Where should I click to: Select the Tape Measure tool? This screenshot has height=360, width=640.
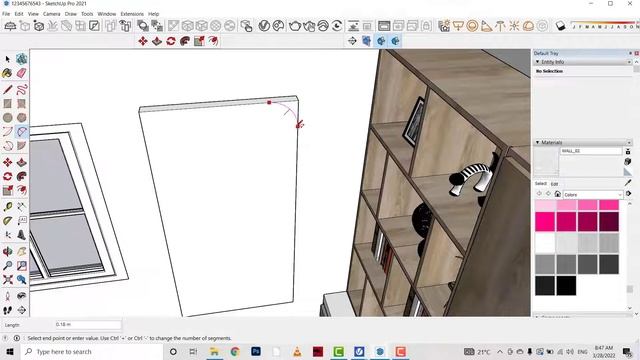pyautogui.click(x=7, y=207)
